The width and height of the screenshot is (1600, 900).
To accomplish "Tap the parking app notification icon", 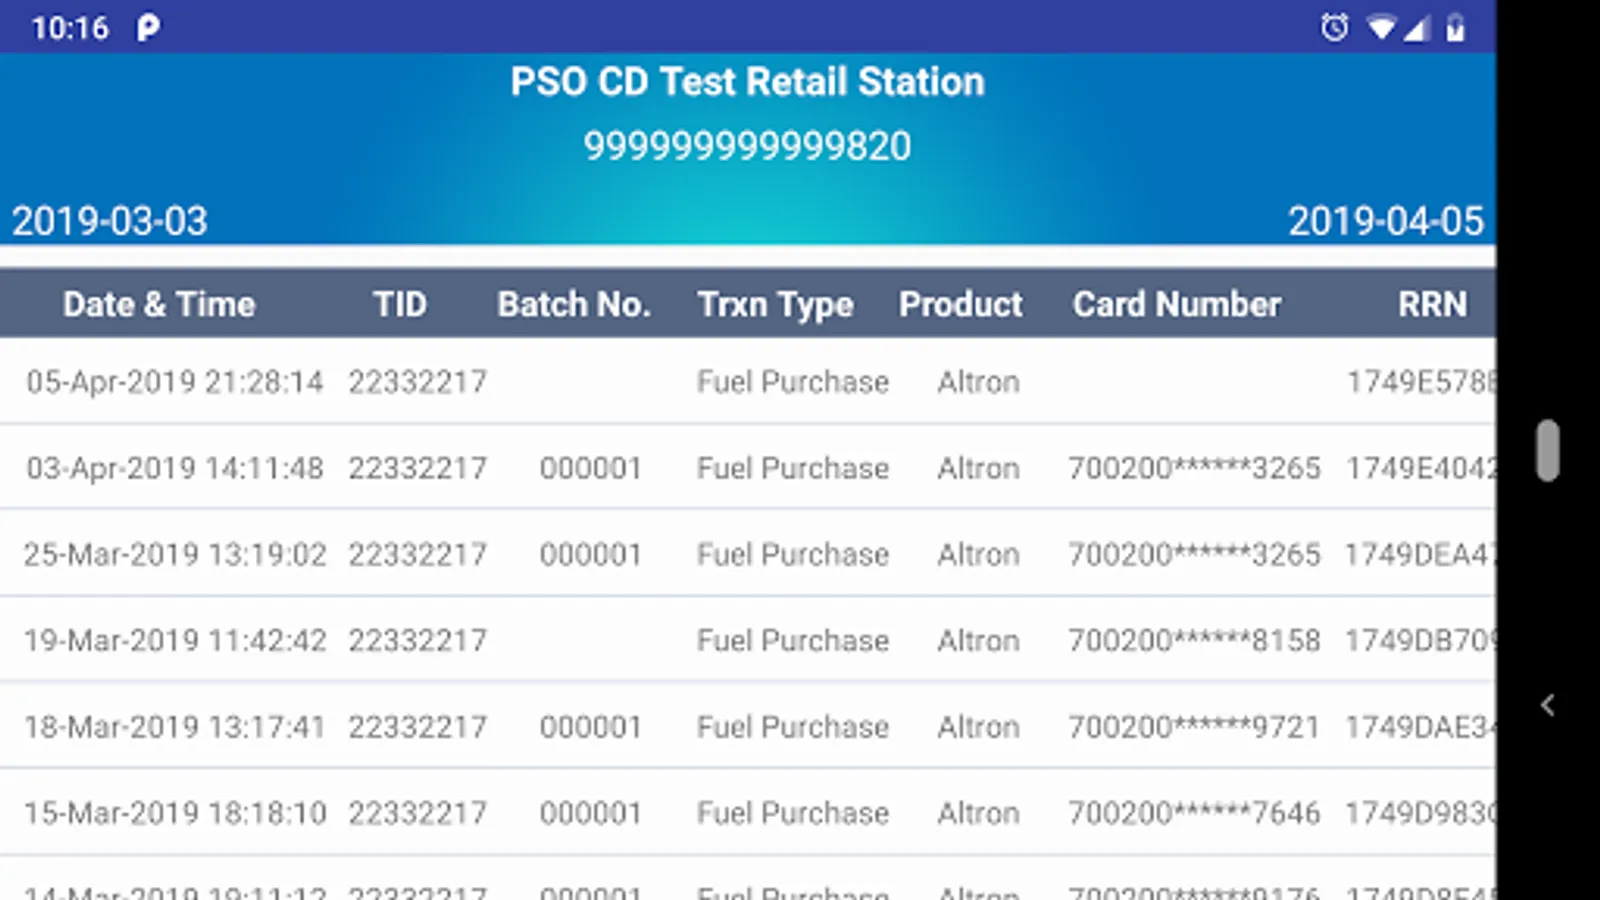I will pos(148,28).
